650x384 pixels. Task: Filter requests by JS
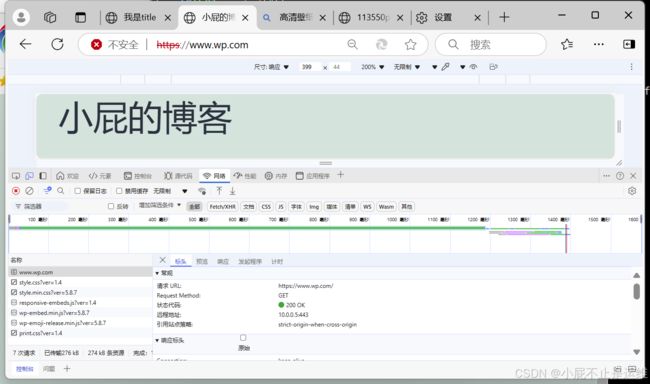(x=281, y=207)
